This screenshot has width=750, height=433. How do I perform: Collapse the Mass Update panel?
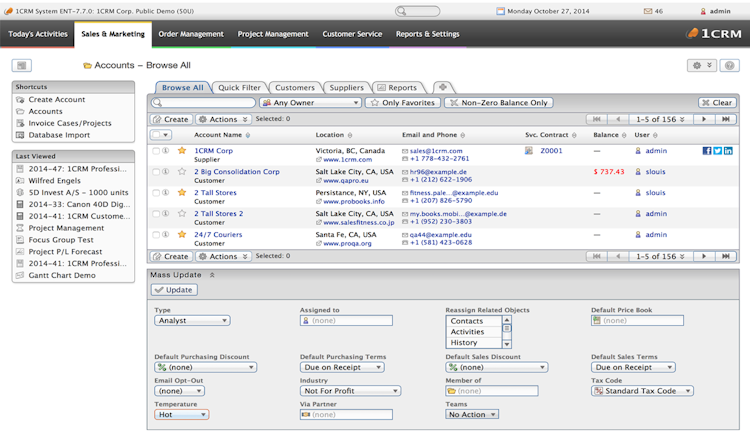pos(212,275)
